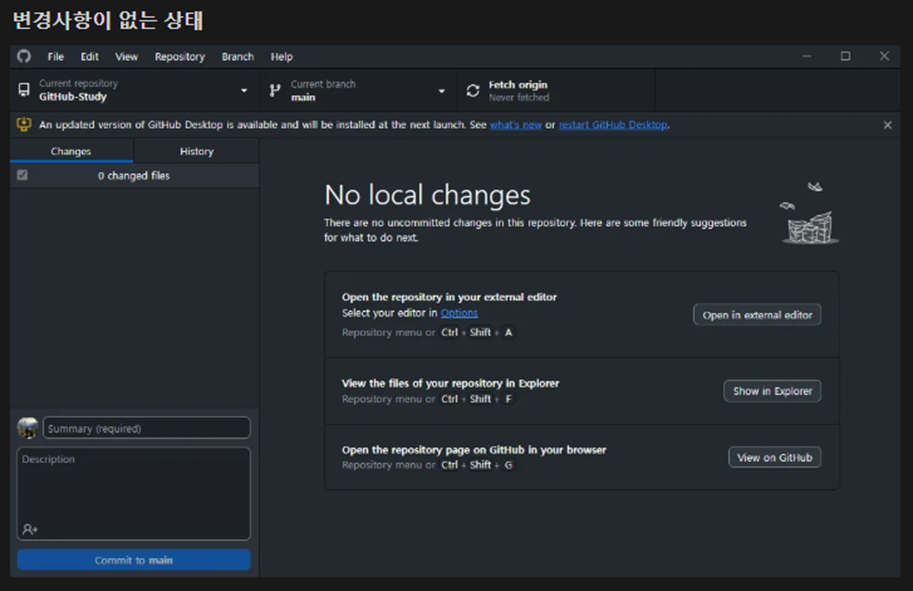The height and width of the screenshot is (591, 913).
Task: Click the branch icon beside Current branch
Action: pos(275,90)
